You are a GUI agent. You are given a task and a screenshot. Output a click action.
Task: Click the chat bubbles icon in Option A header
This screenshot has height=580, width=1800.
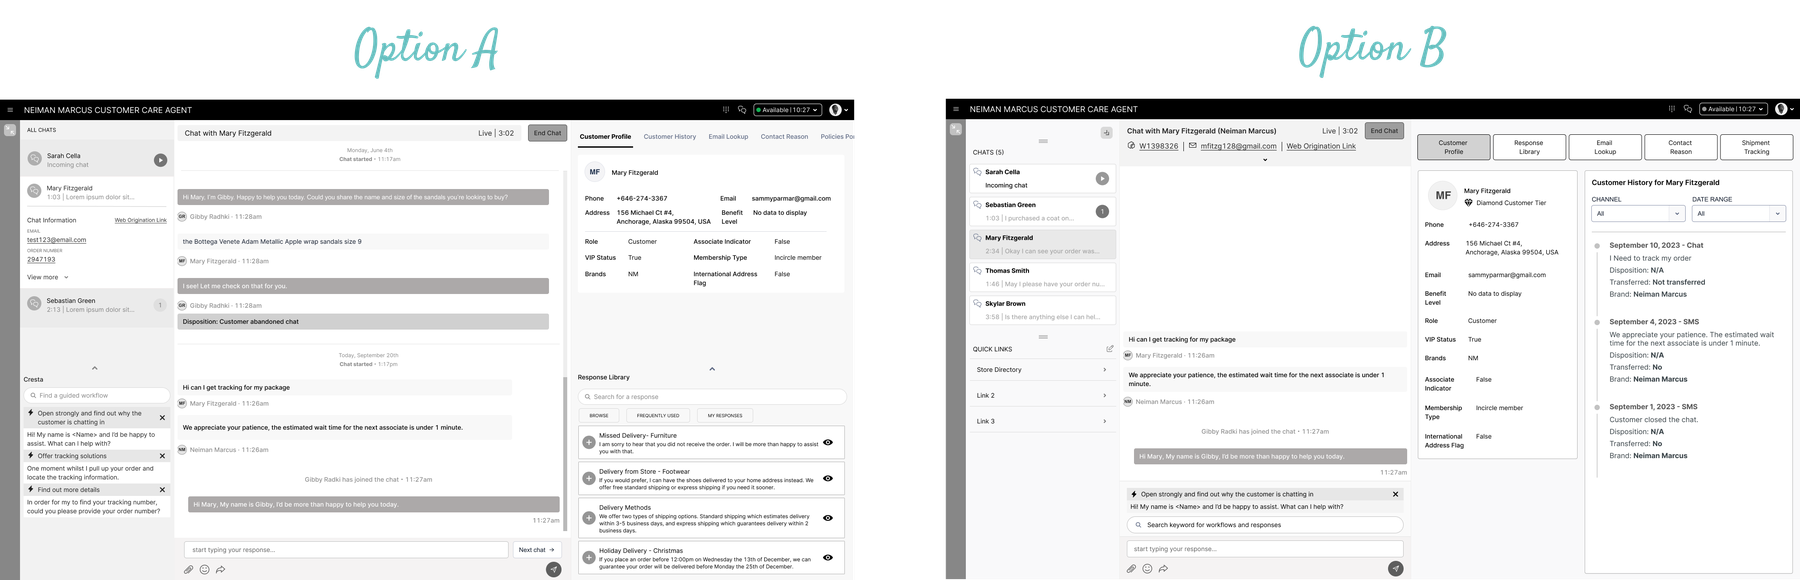[x=742, y=110]
